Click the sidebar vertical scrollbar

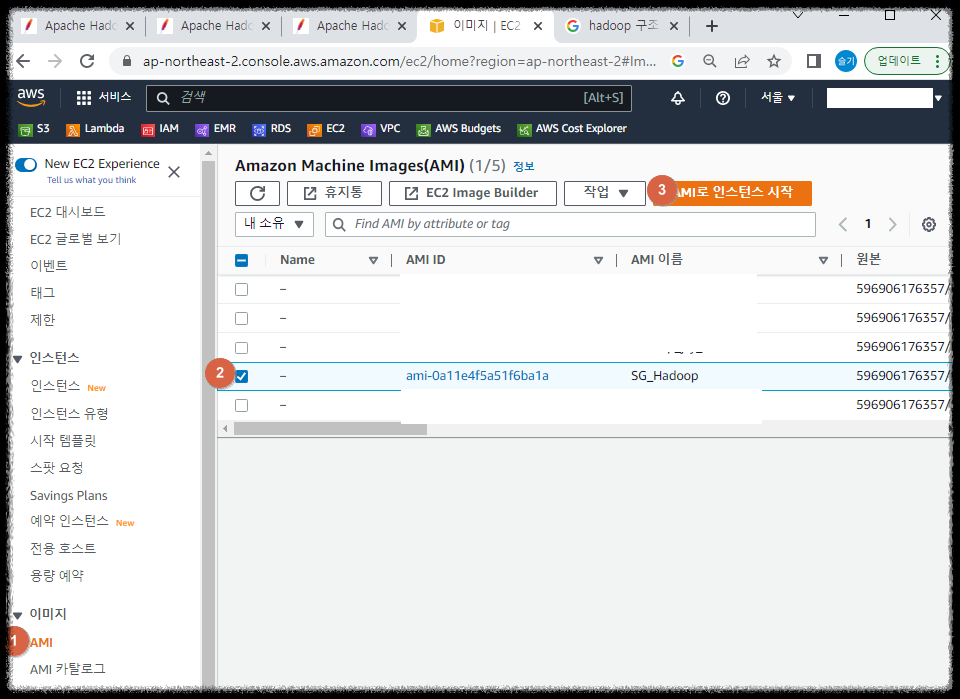tap(208, 422)
